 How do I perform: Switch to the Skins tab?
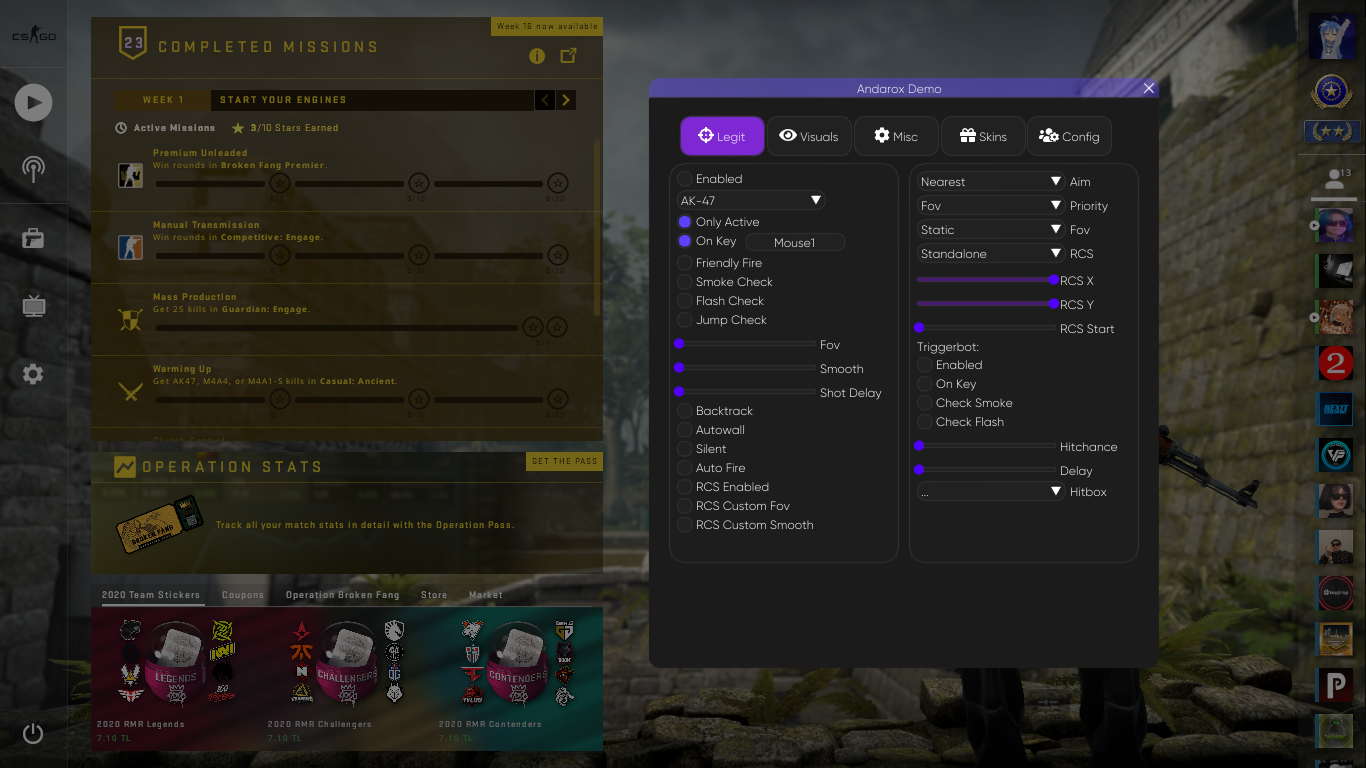pyautogui.click(x=983, y=136)
